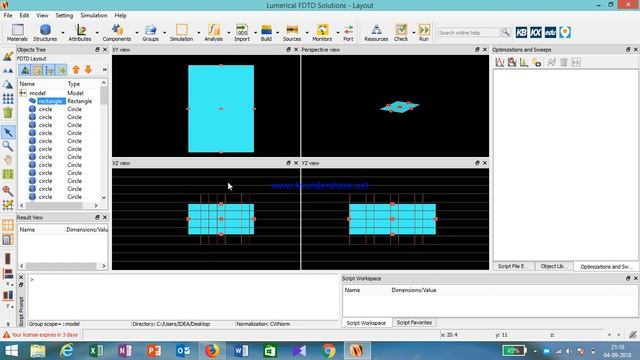Run the simulation with the Run icon
The image size is (640, 360).
point(424,32)
